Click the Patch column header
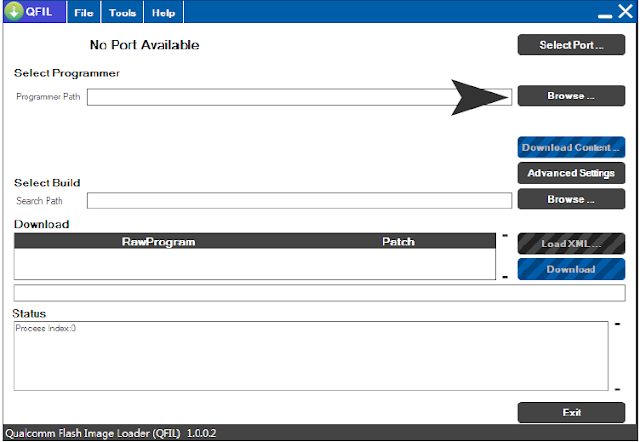Image resolution: width=640 pixels, height=442 pixels. pos(398,242)
